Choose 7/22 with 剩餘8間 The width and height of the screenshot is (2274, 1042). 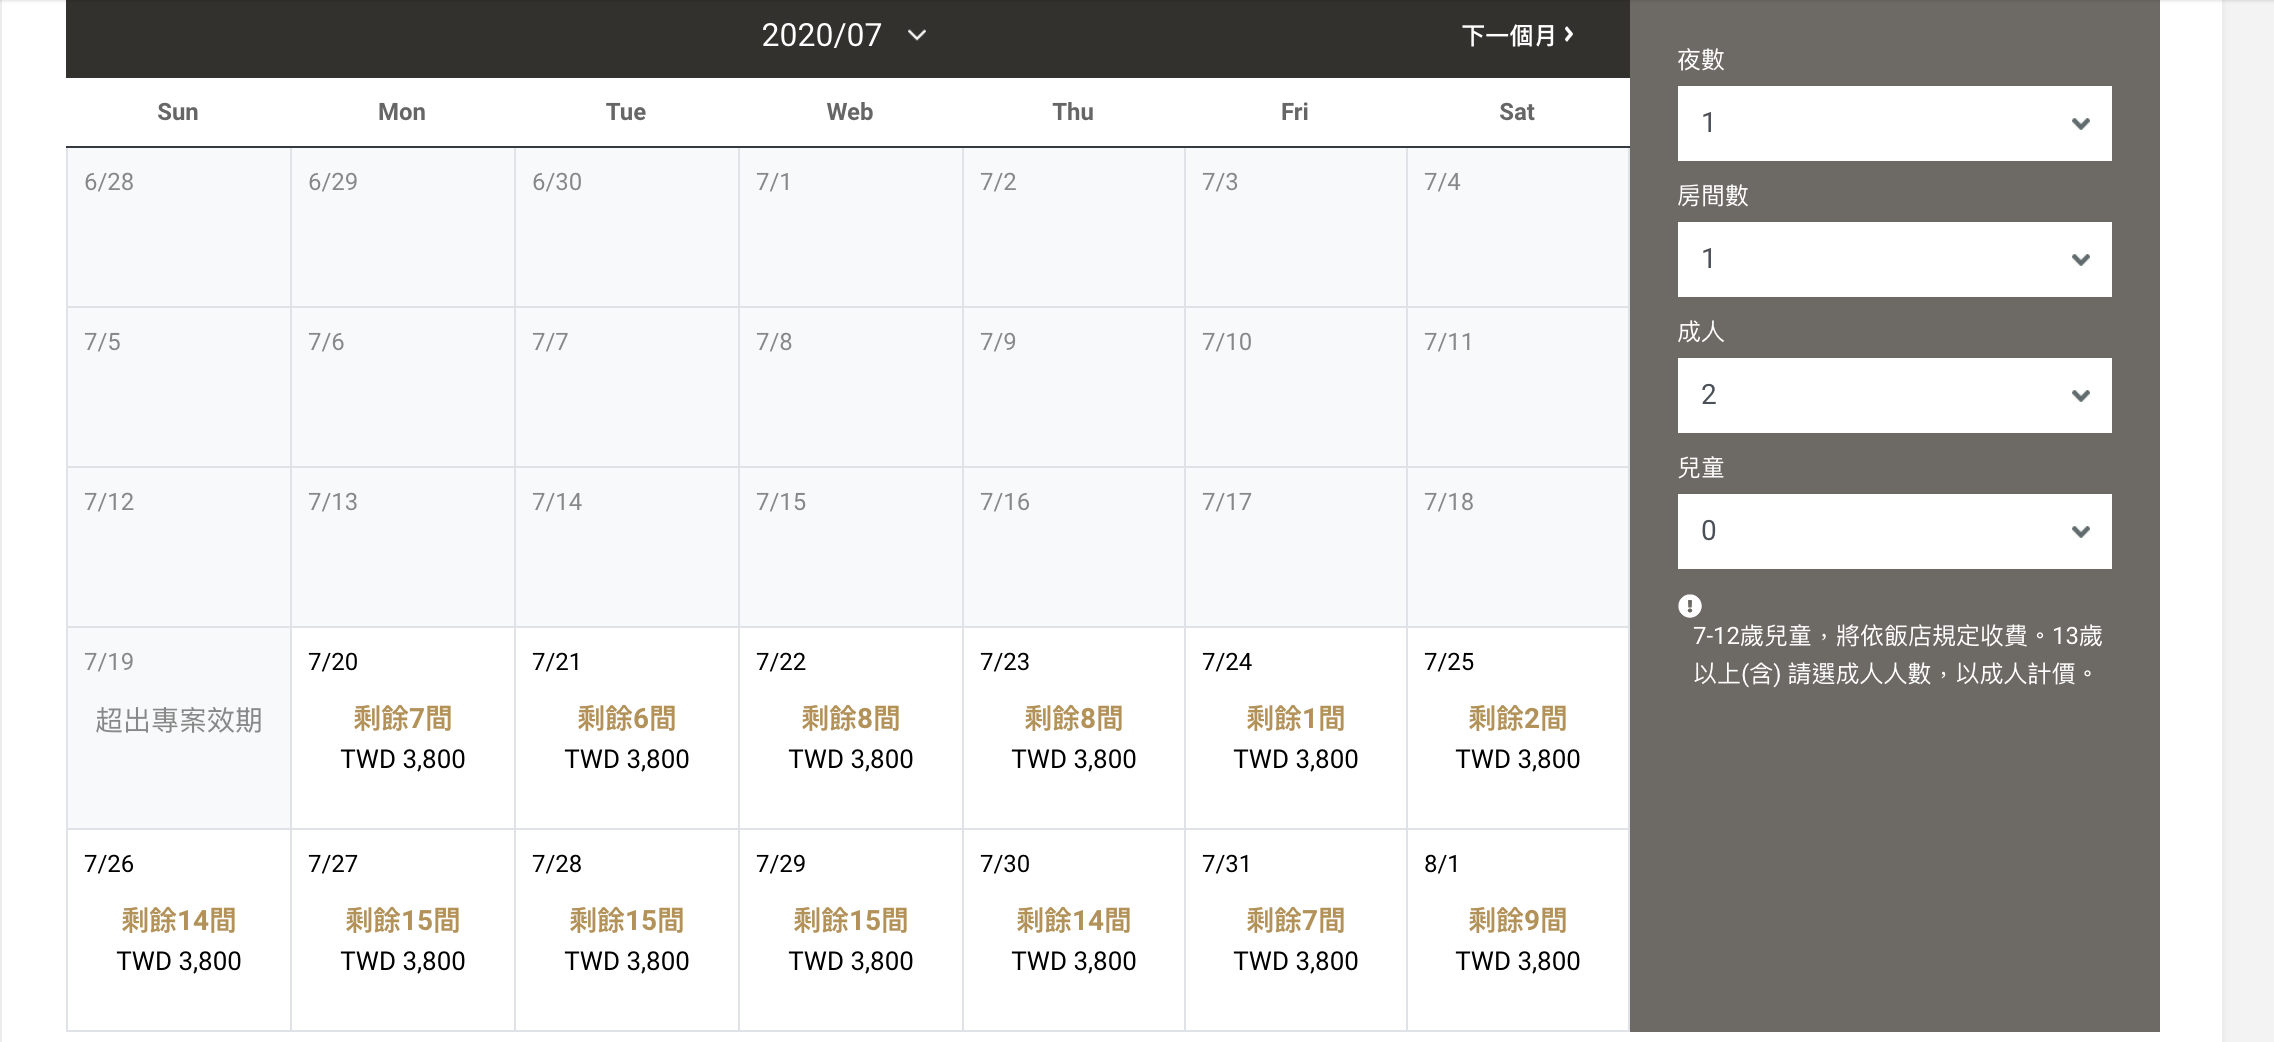pyautogui.click(x=851, y=728)
